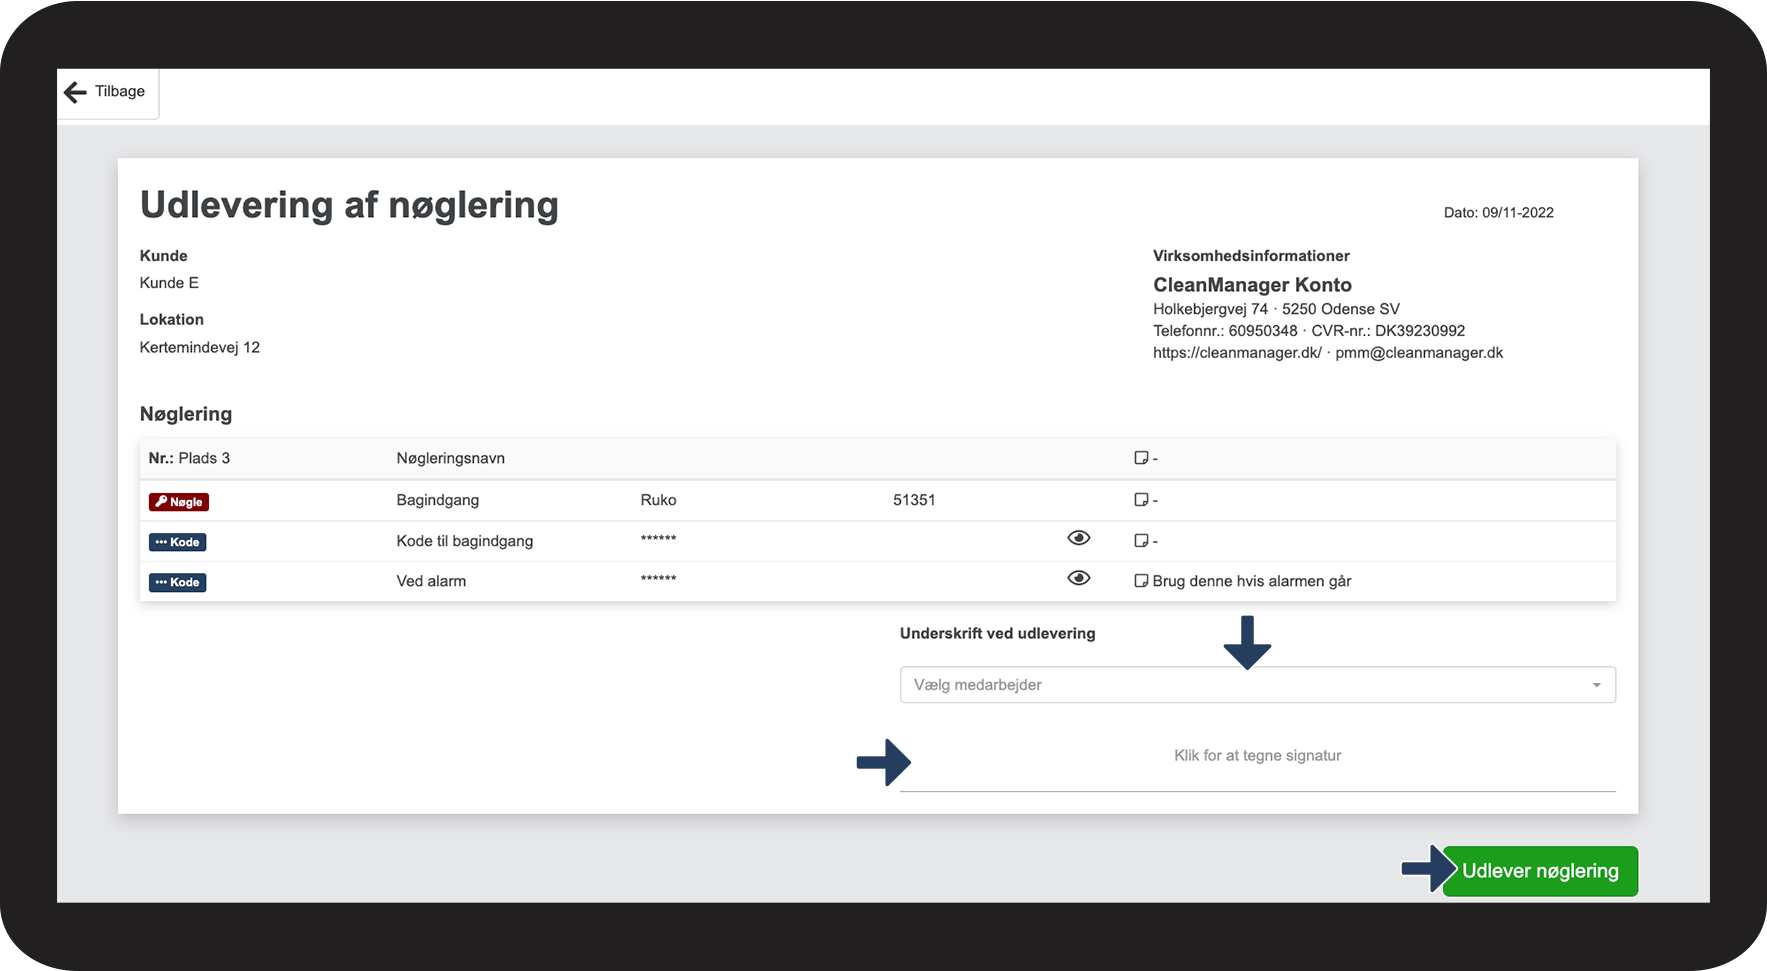1767x971 pixels.
Task: Click the signature field to draw signature
Action: click(x=1257, y=757)
